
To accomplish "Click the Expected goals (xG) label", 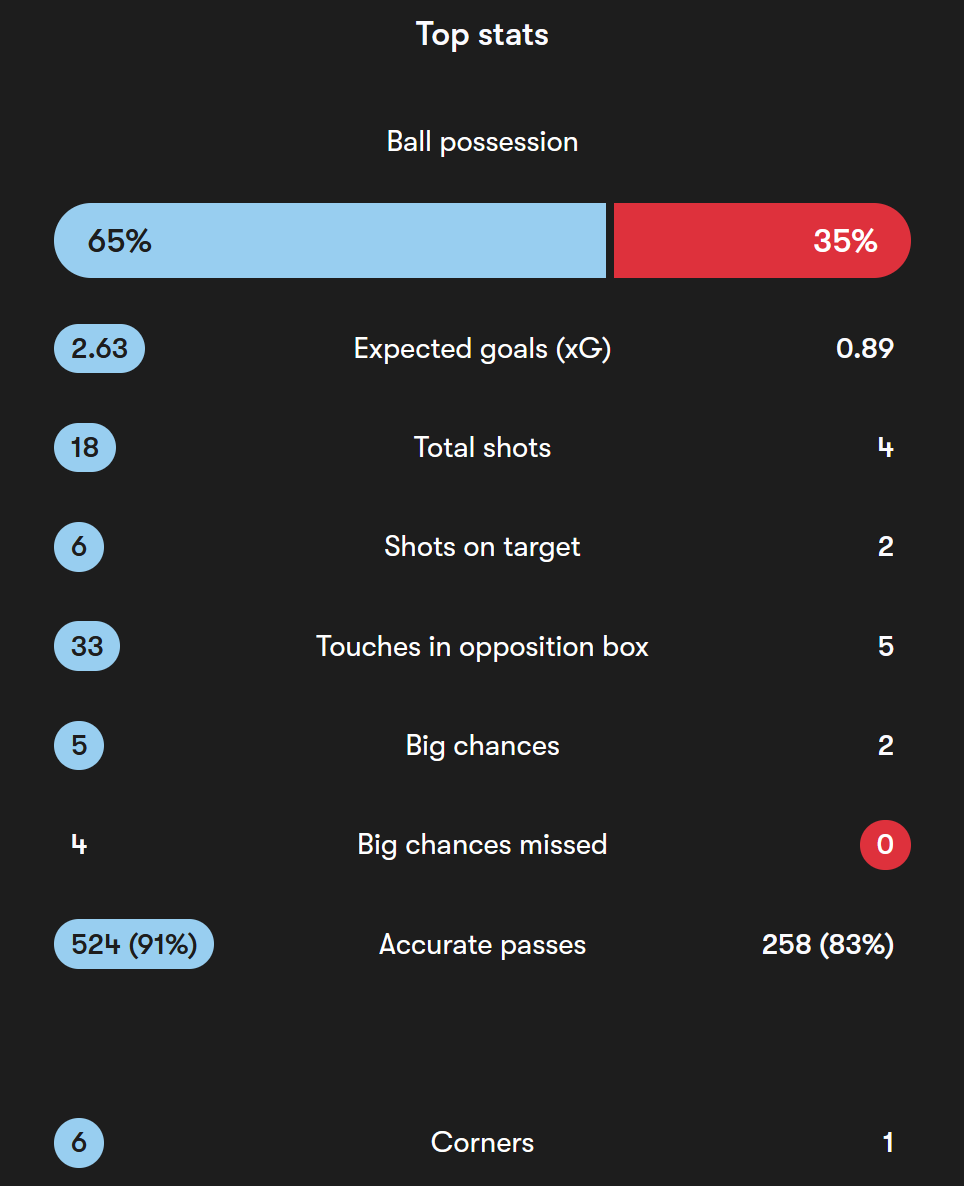I will tap(482, 349).
